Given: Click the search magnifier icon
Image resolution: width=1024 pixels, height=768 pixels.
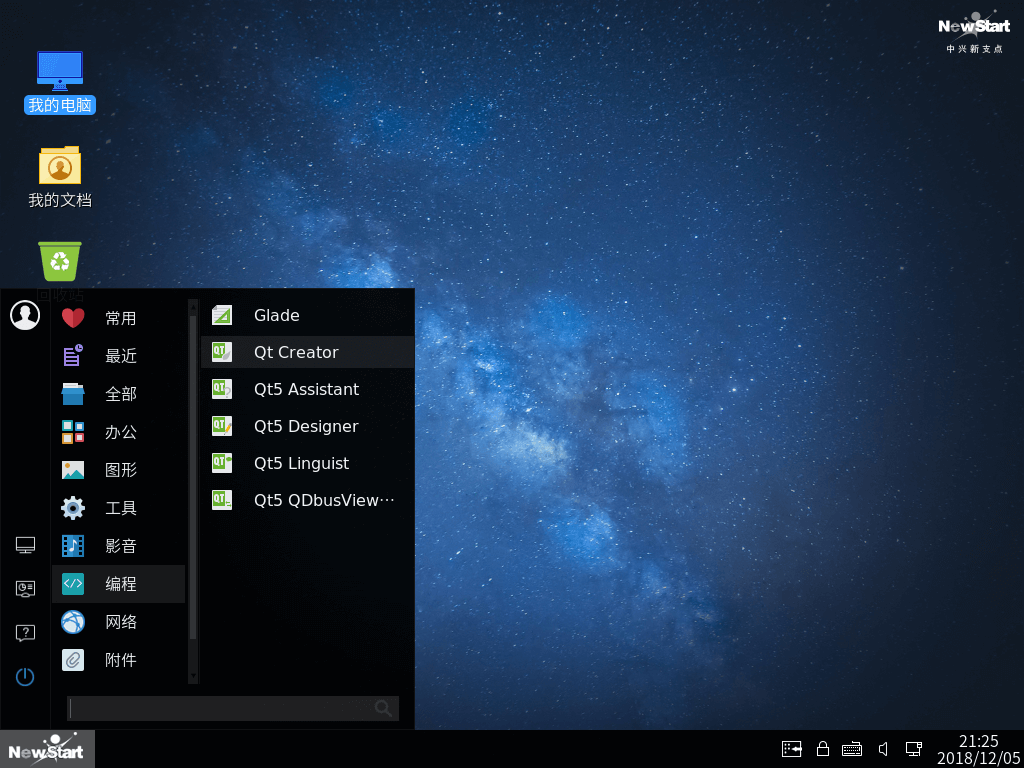Looking at the screenshot, I should (x=383, y=708).
